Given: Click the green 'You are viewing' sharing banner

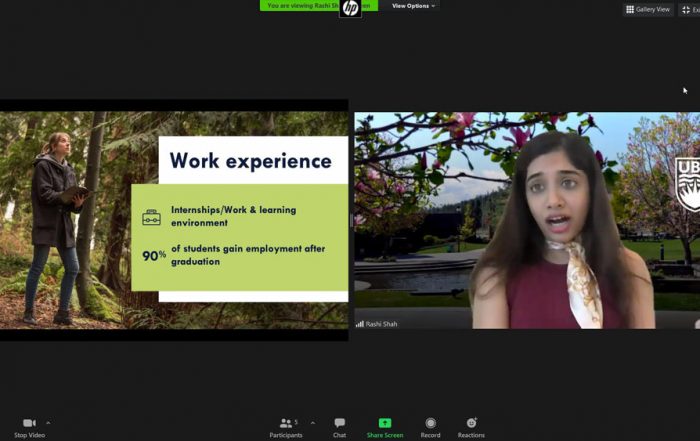Looking at the screenshot, I should tap(300, 6).
